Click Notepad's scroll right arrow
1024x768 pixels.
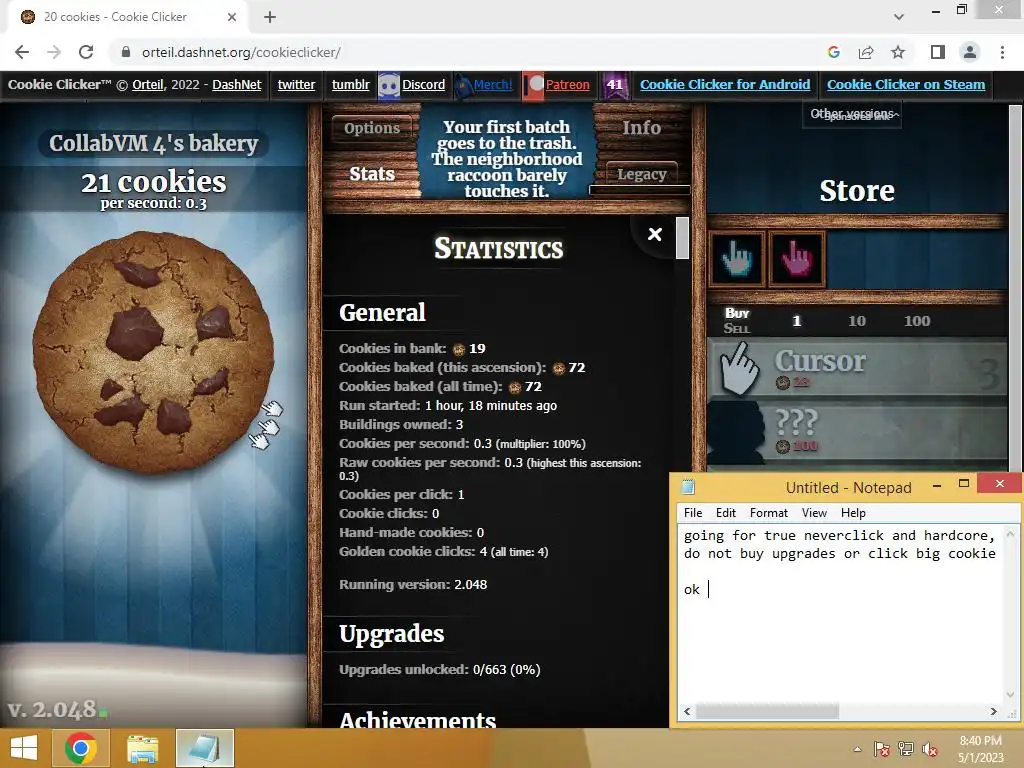993,711
